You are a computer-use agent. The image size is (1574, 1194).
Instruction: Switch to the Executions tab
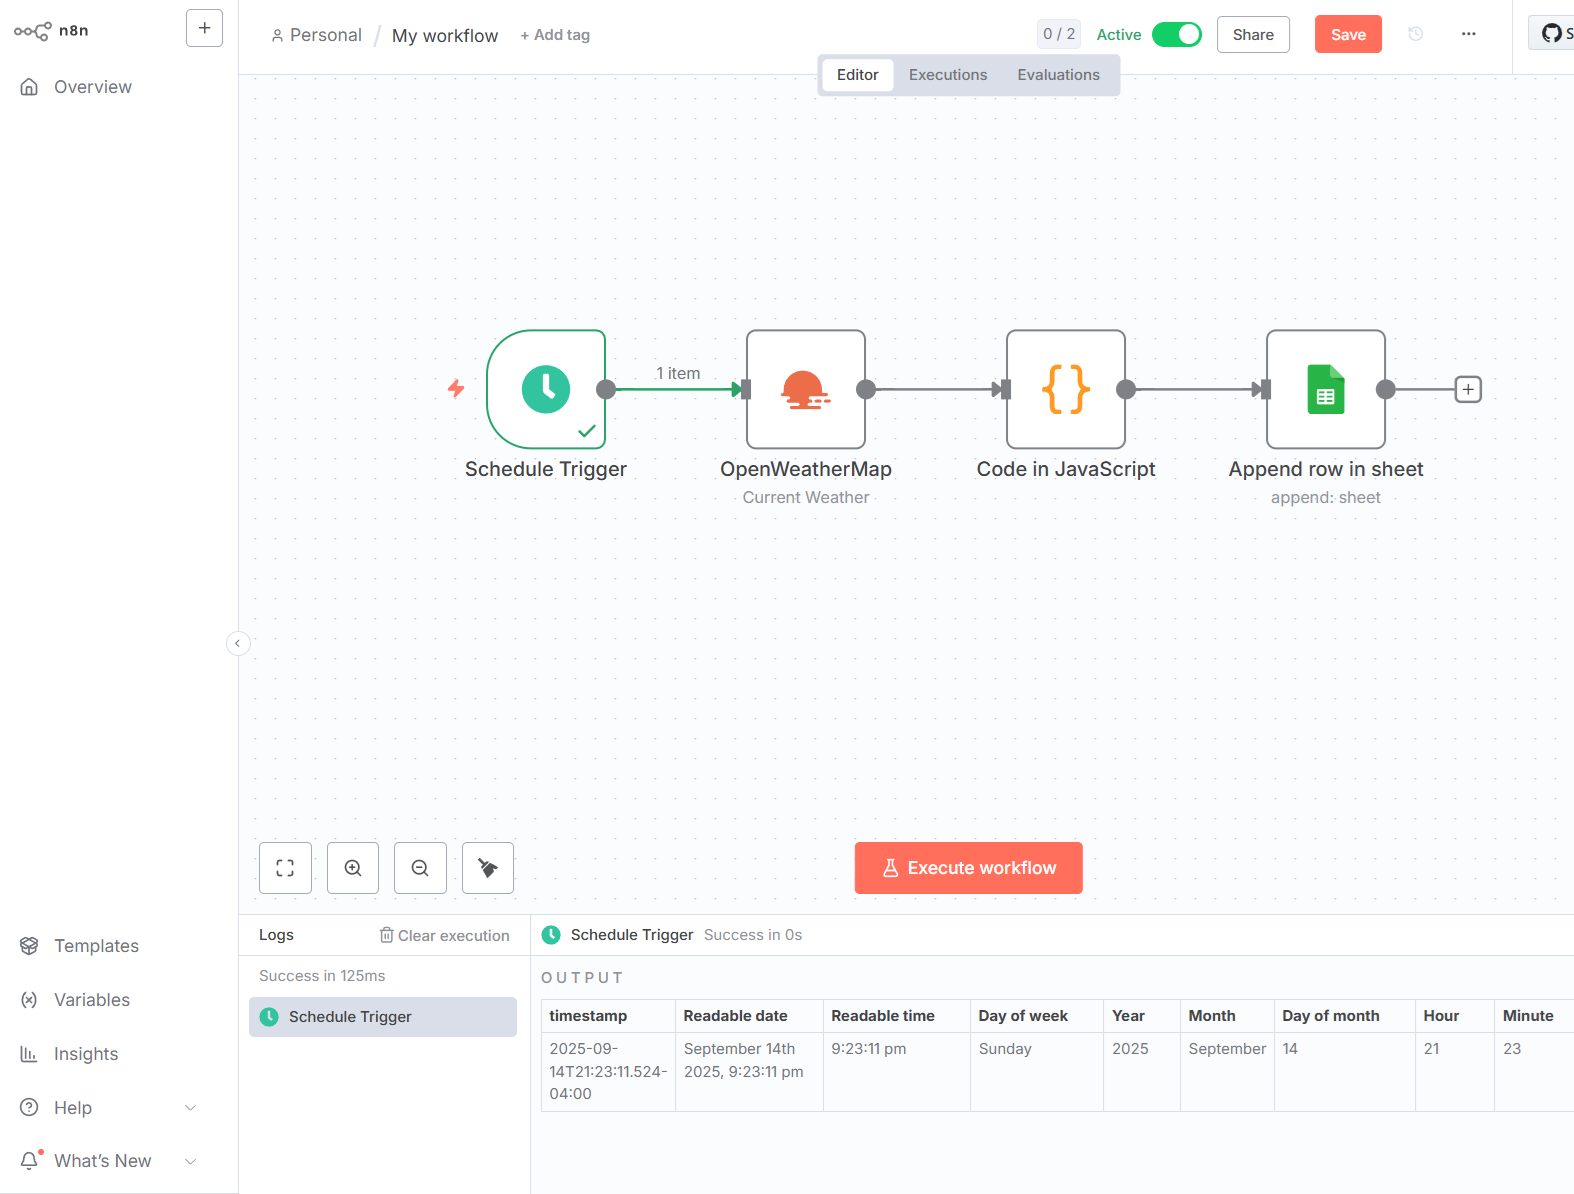tap(947, 75)
